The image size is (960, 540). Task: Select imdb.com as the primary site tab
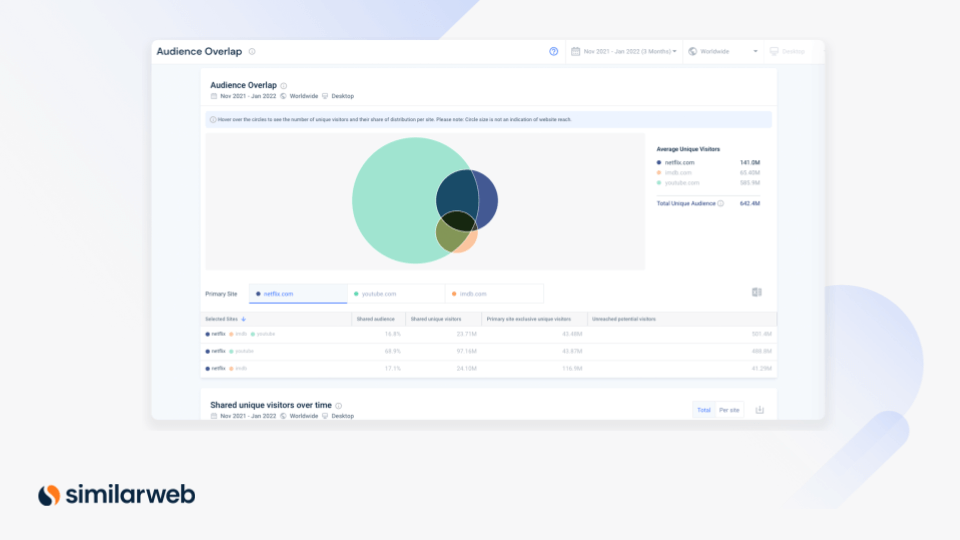click(494, 294)
